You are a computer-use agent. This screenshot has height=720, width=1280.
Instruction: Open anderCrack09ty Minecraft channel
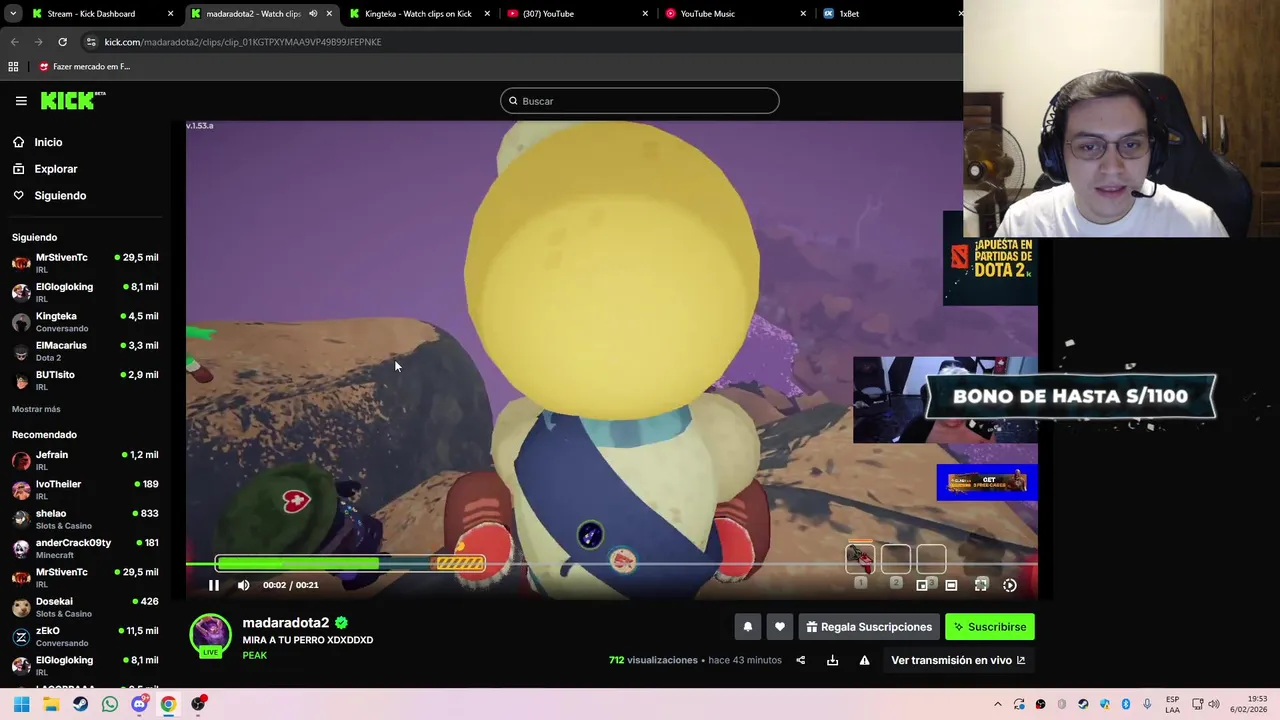click(84, 548)
